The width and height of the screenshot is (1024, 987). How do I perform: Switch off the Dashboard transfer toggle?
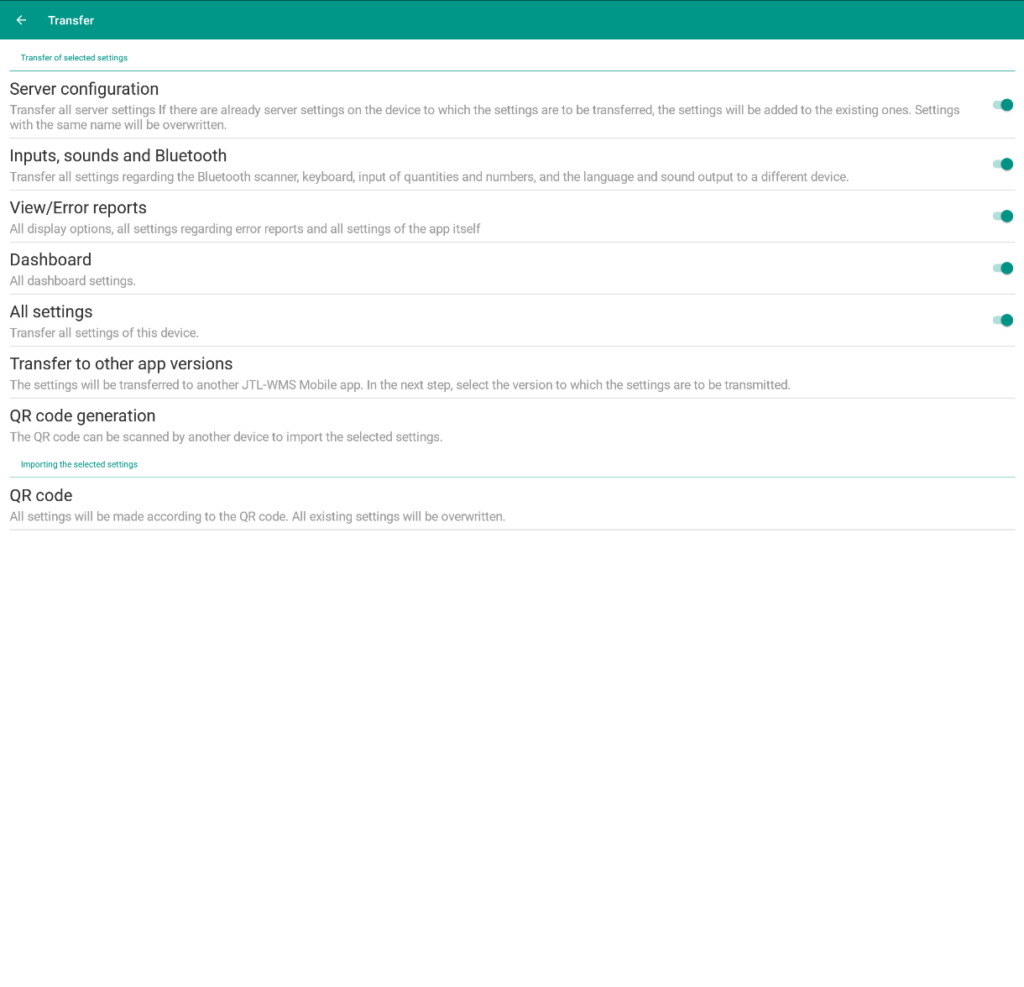click(x=1002, y=268)
